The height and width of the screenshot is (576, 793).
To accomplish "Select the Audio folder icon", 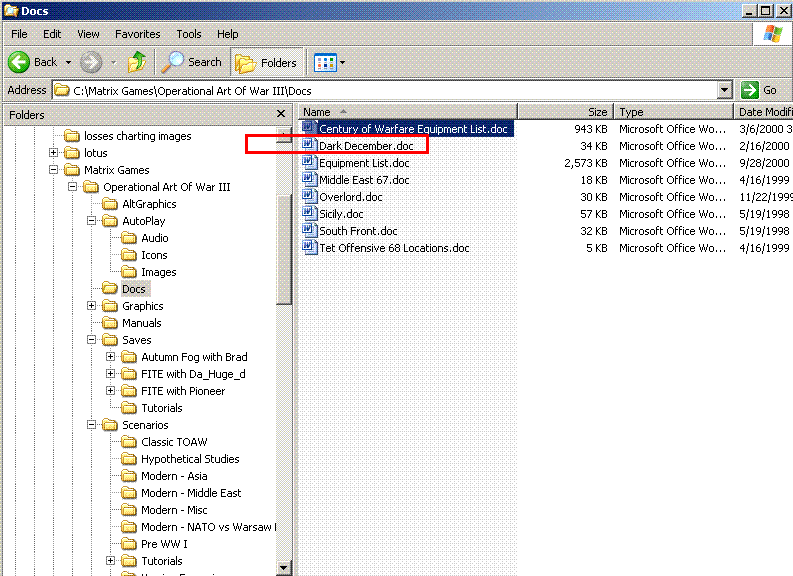I will point(129,238).
